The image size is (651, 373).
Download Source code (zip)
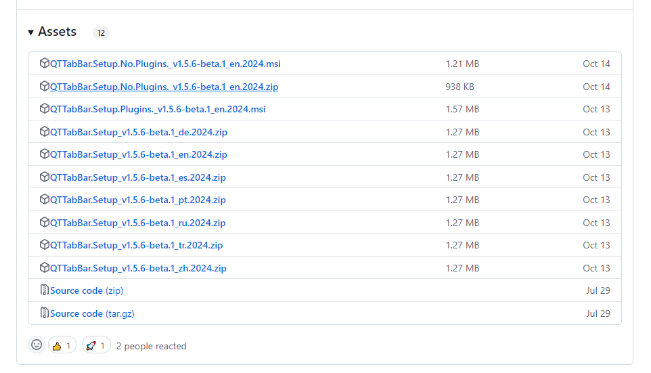(x=87, y=290)
